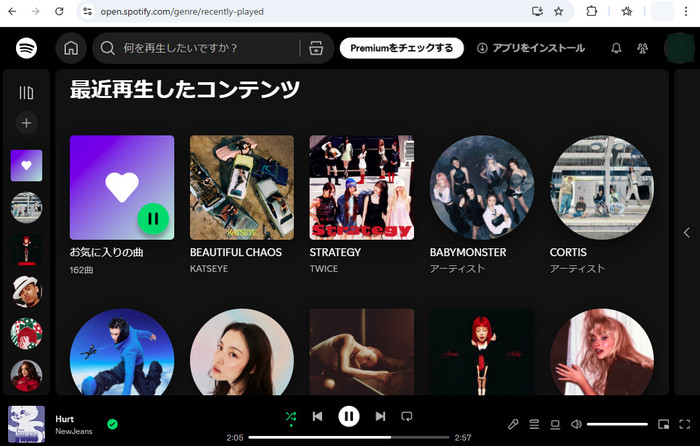Enter full screen player
Image resolution: width=700 pixels, height=446 pixels.
point(684,424)
